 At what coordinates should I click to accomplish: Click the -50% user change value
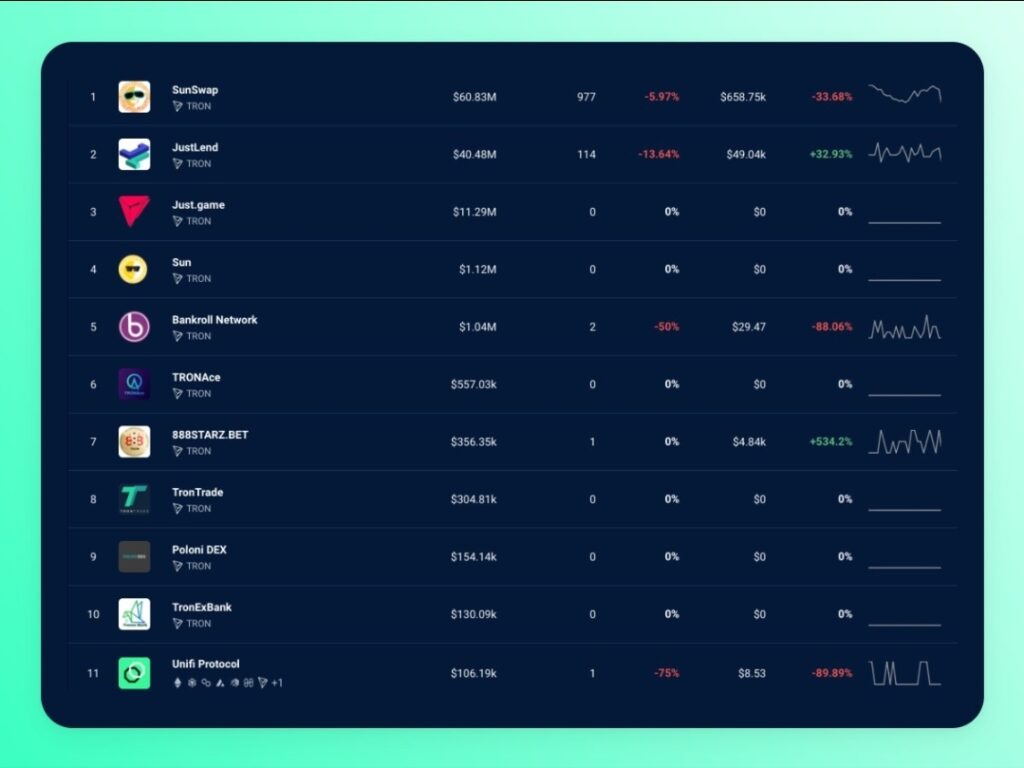tap(666, 327)
